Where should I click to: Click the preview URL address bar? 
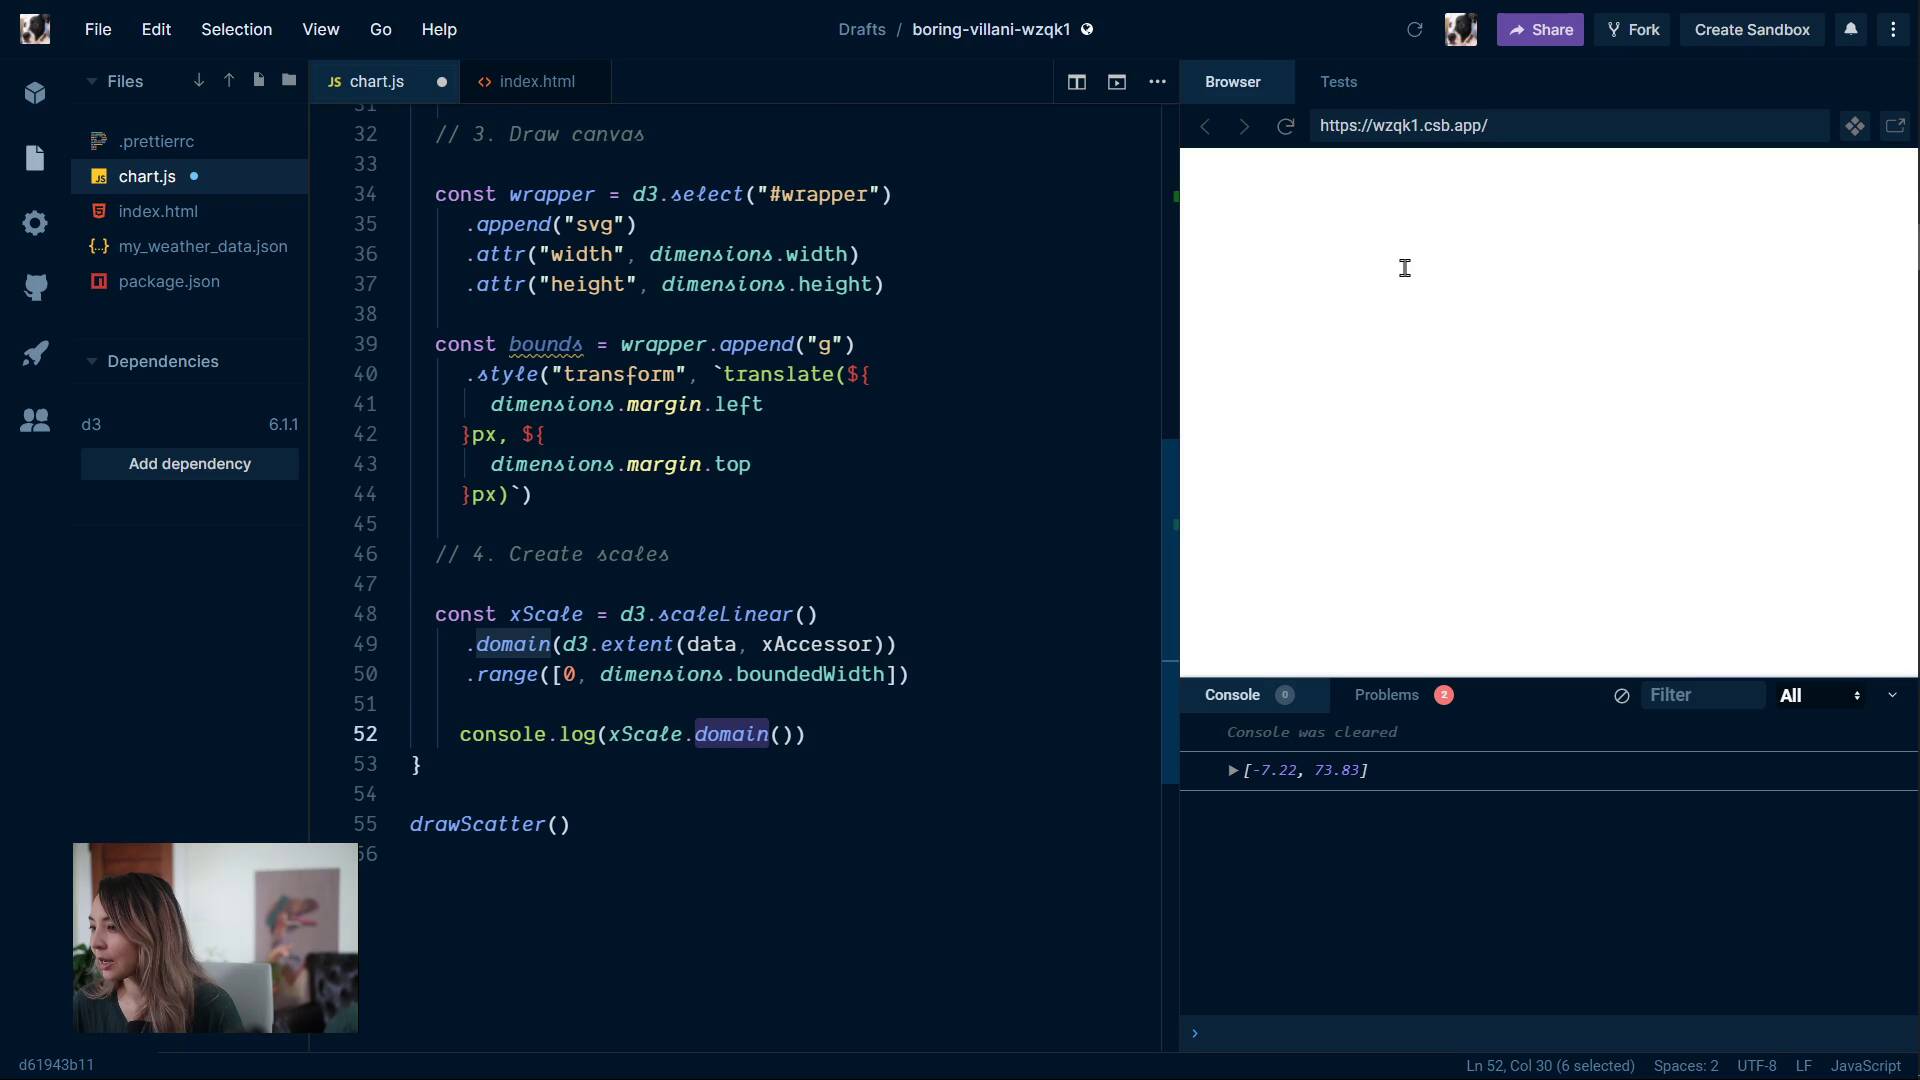pyautogui.click(x=1560, y=126)
